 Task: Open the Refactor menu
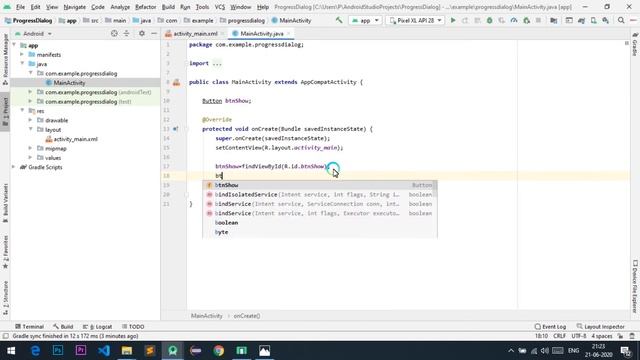(x=145, y=7)
